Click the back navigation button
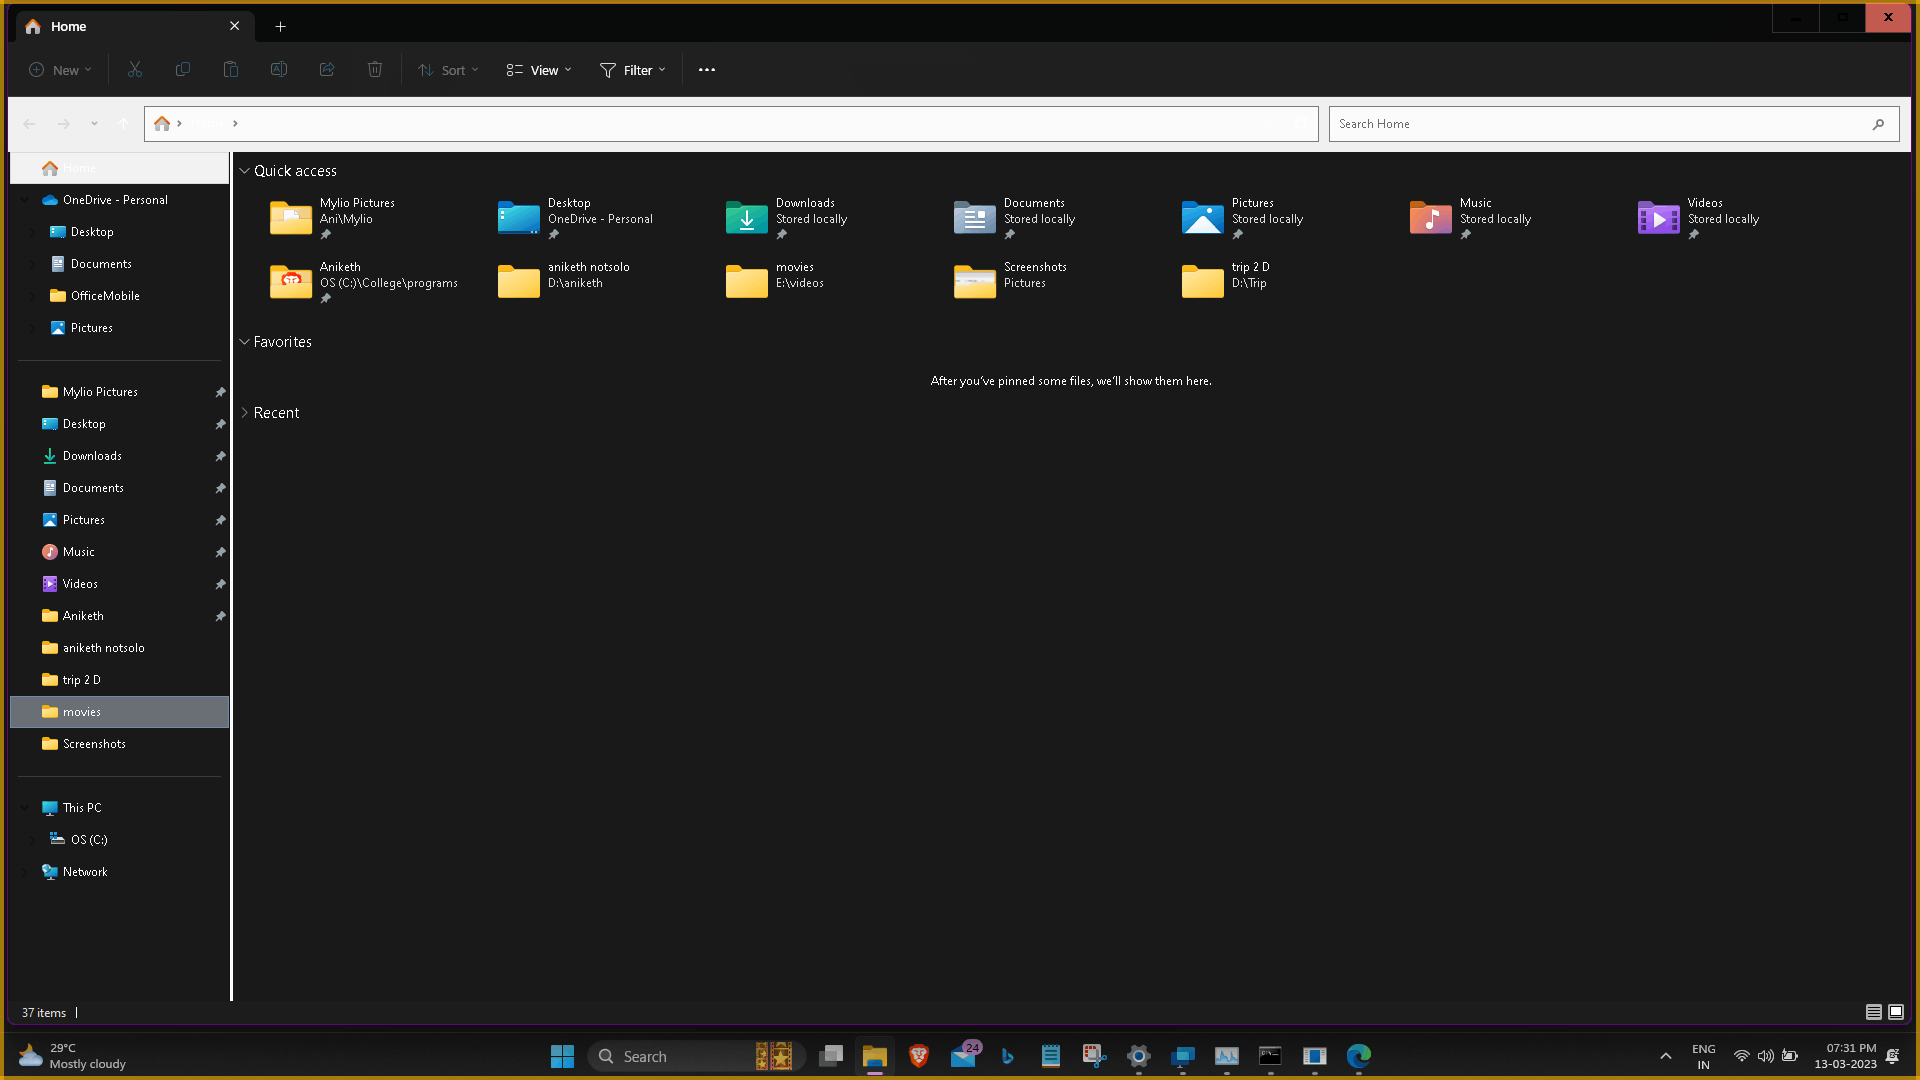The image size is (1920, 1080). (29, 123)
